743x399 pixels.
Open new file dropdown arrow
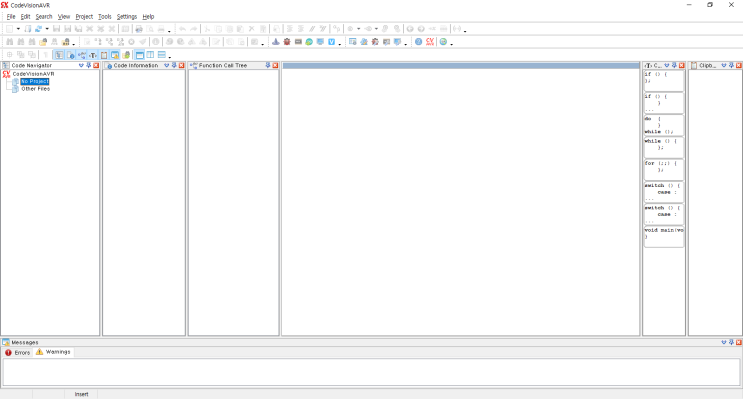[x=18, y=29]
